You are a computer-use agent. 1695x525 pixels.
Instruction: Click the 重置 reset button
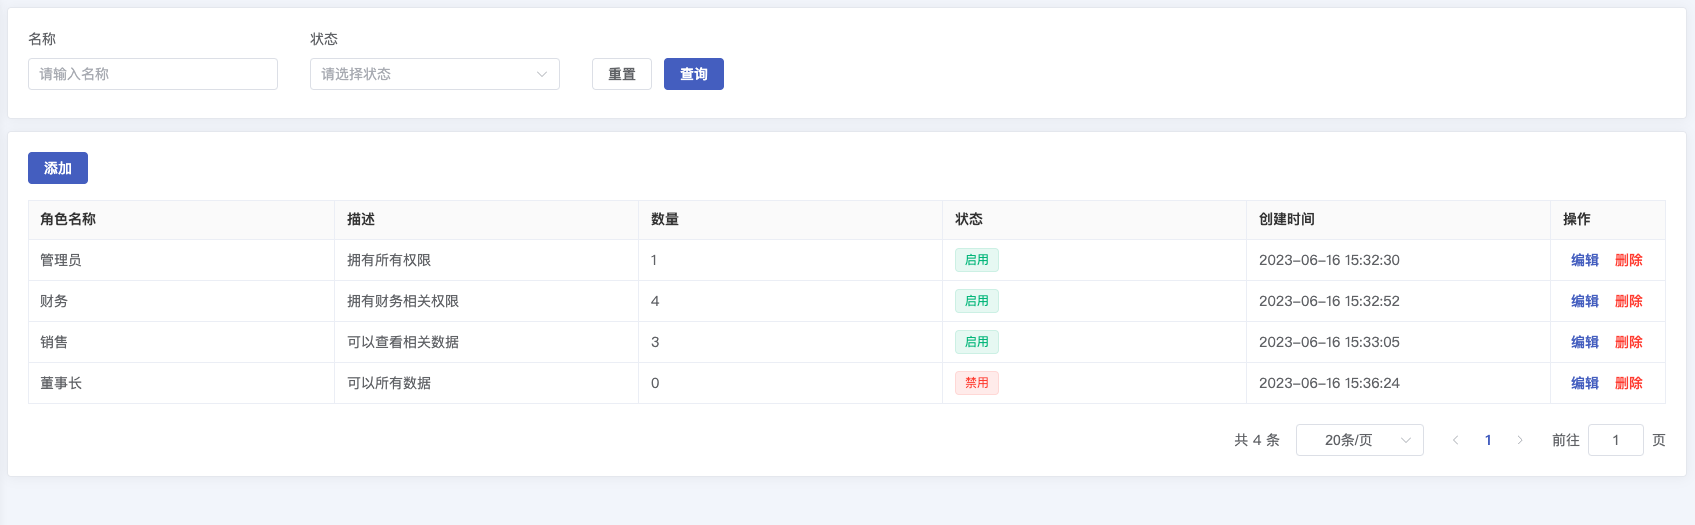pyautogui.click(x=621, y=74)
